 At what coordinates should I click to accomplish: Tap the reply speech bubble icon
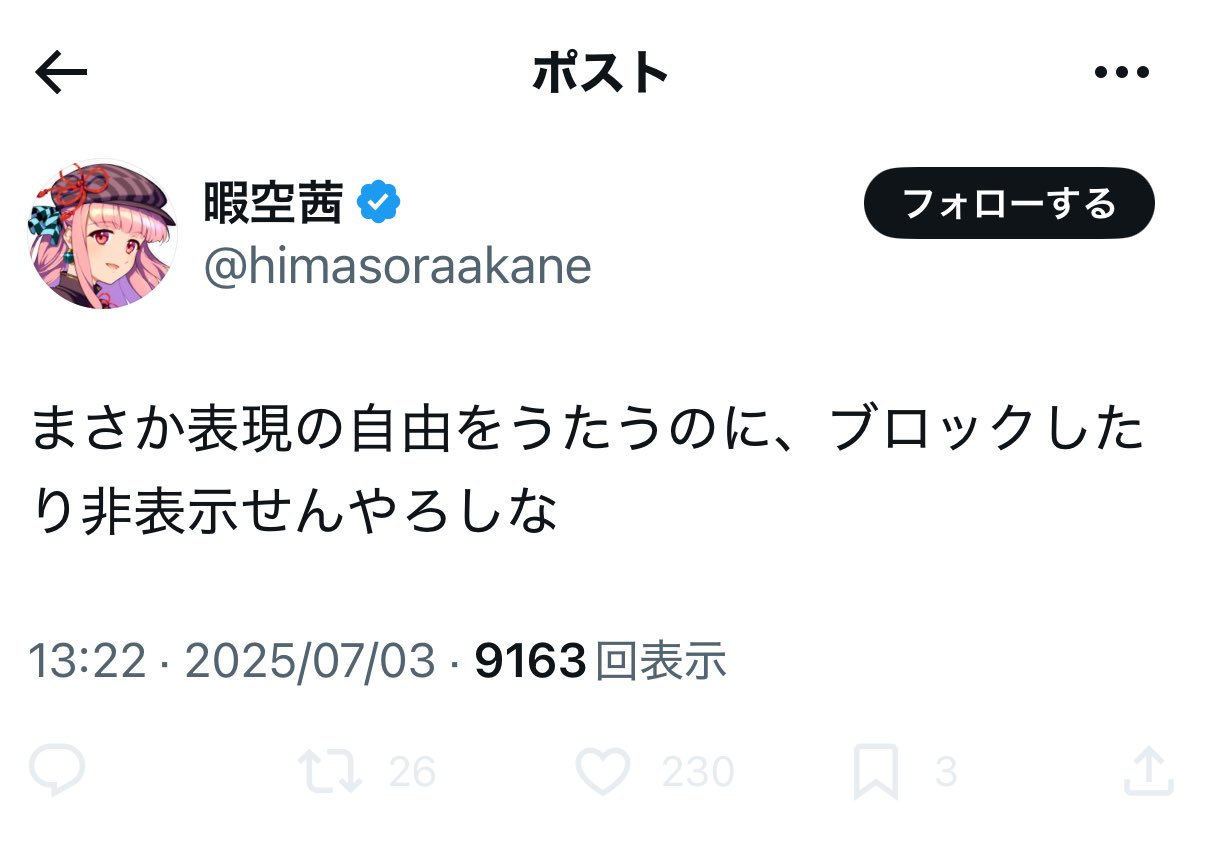coord(57,772)
